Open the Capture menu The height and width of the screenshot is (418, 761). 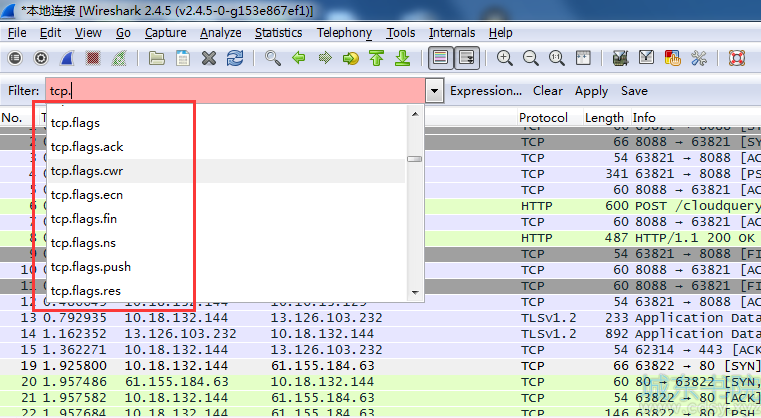point(165,33)
